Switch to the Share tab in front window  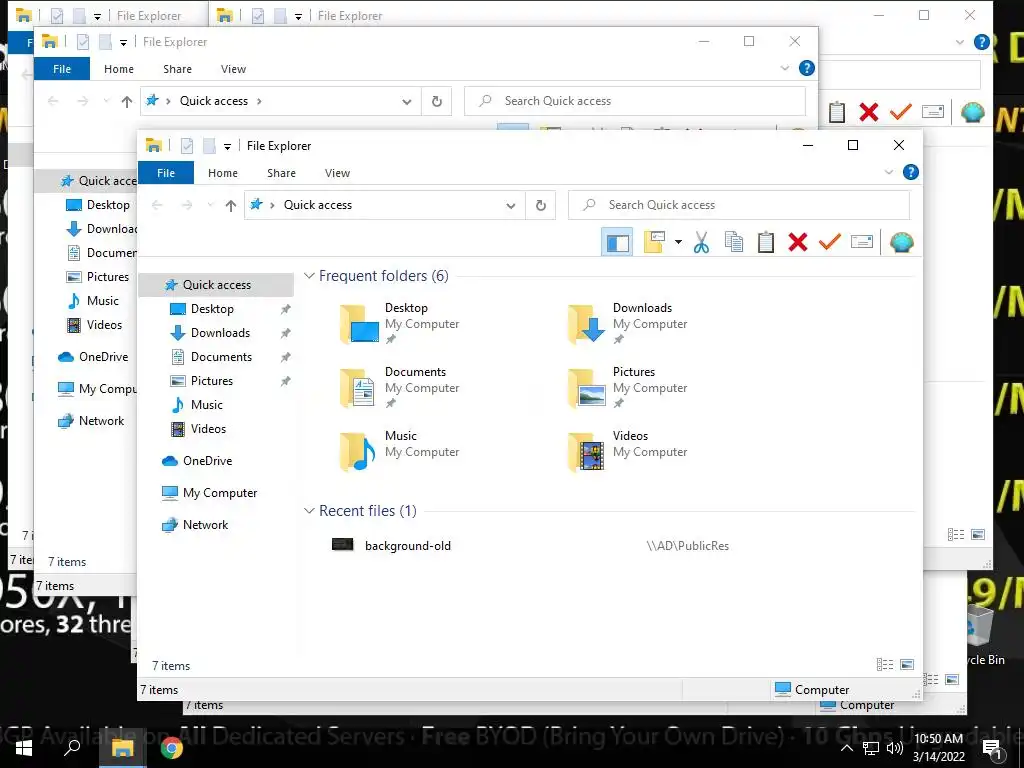pyautogui.click(x=281, y=173)
